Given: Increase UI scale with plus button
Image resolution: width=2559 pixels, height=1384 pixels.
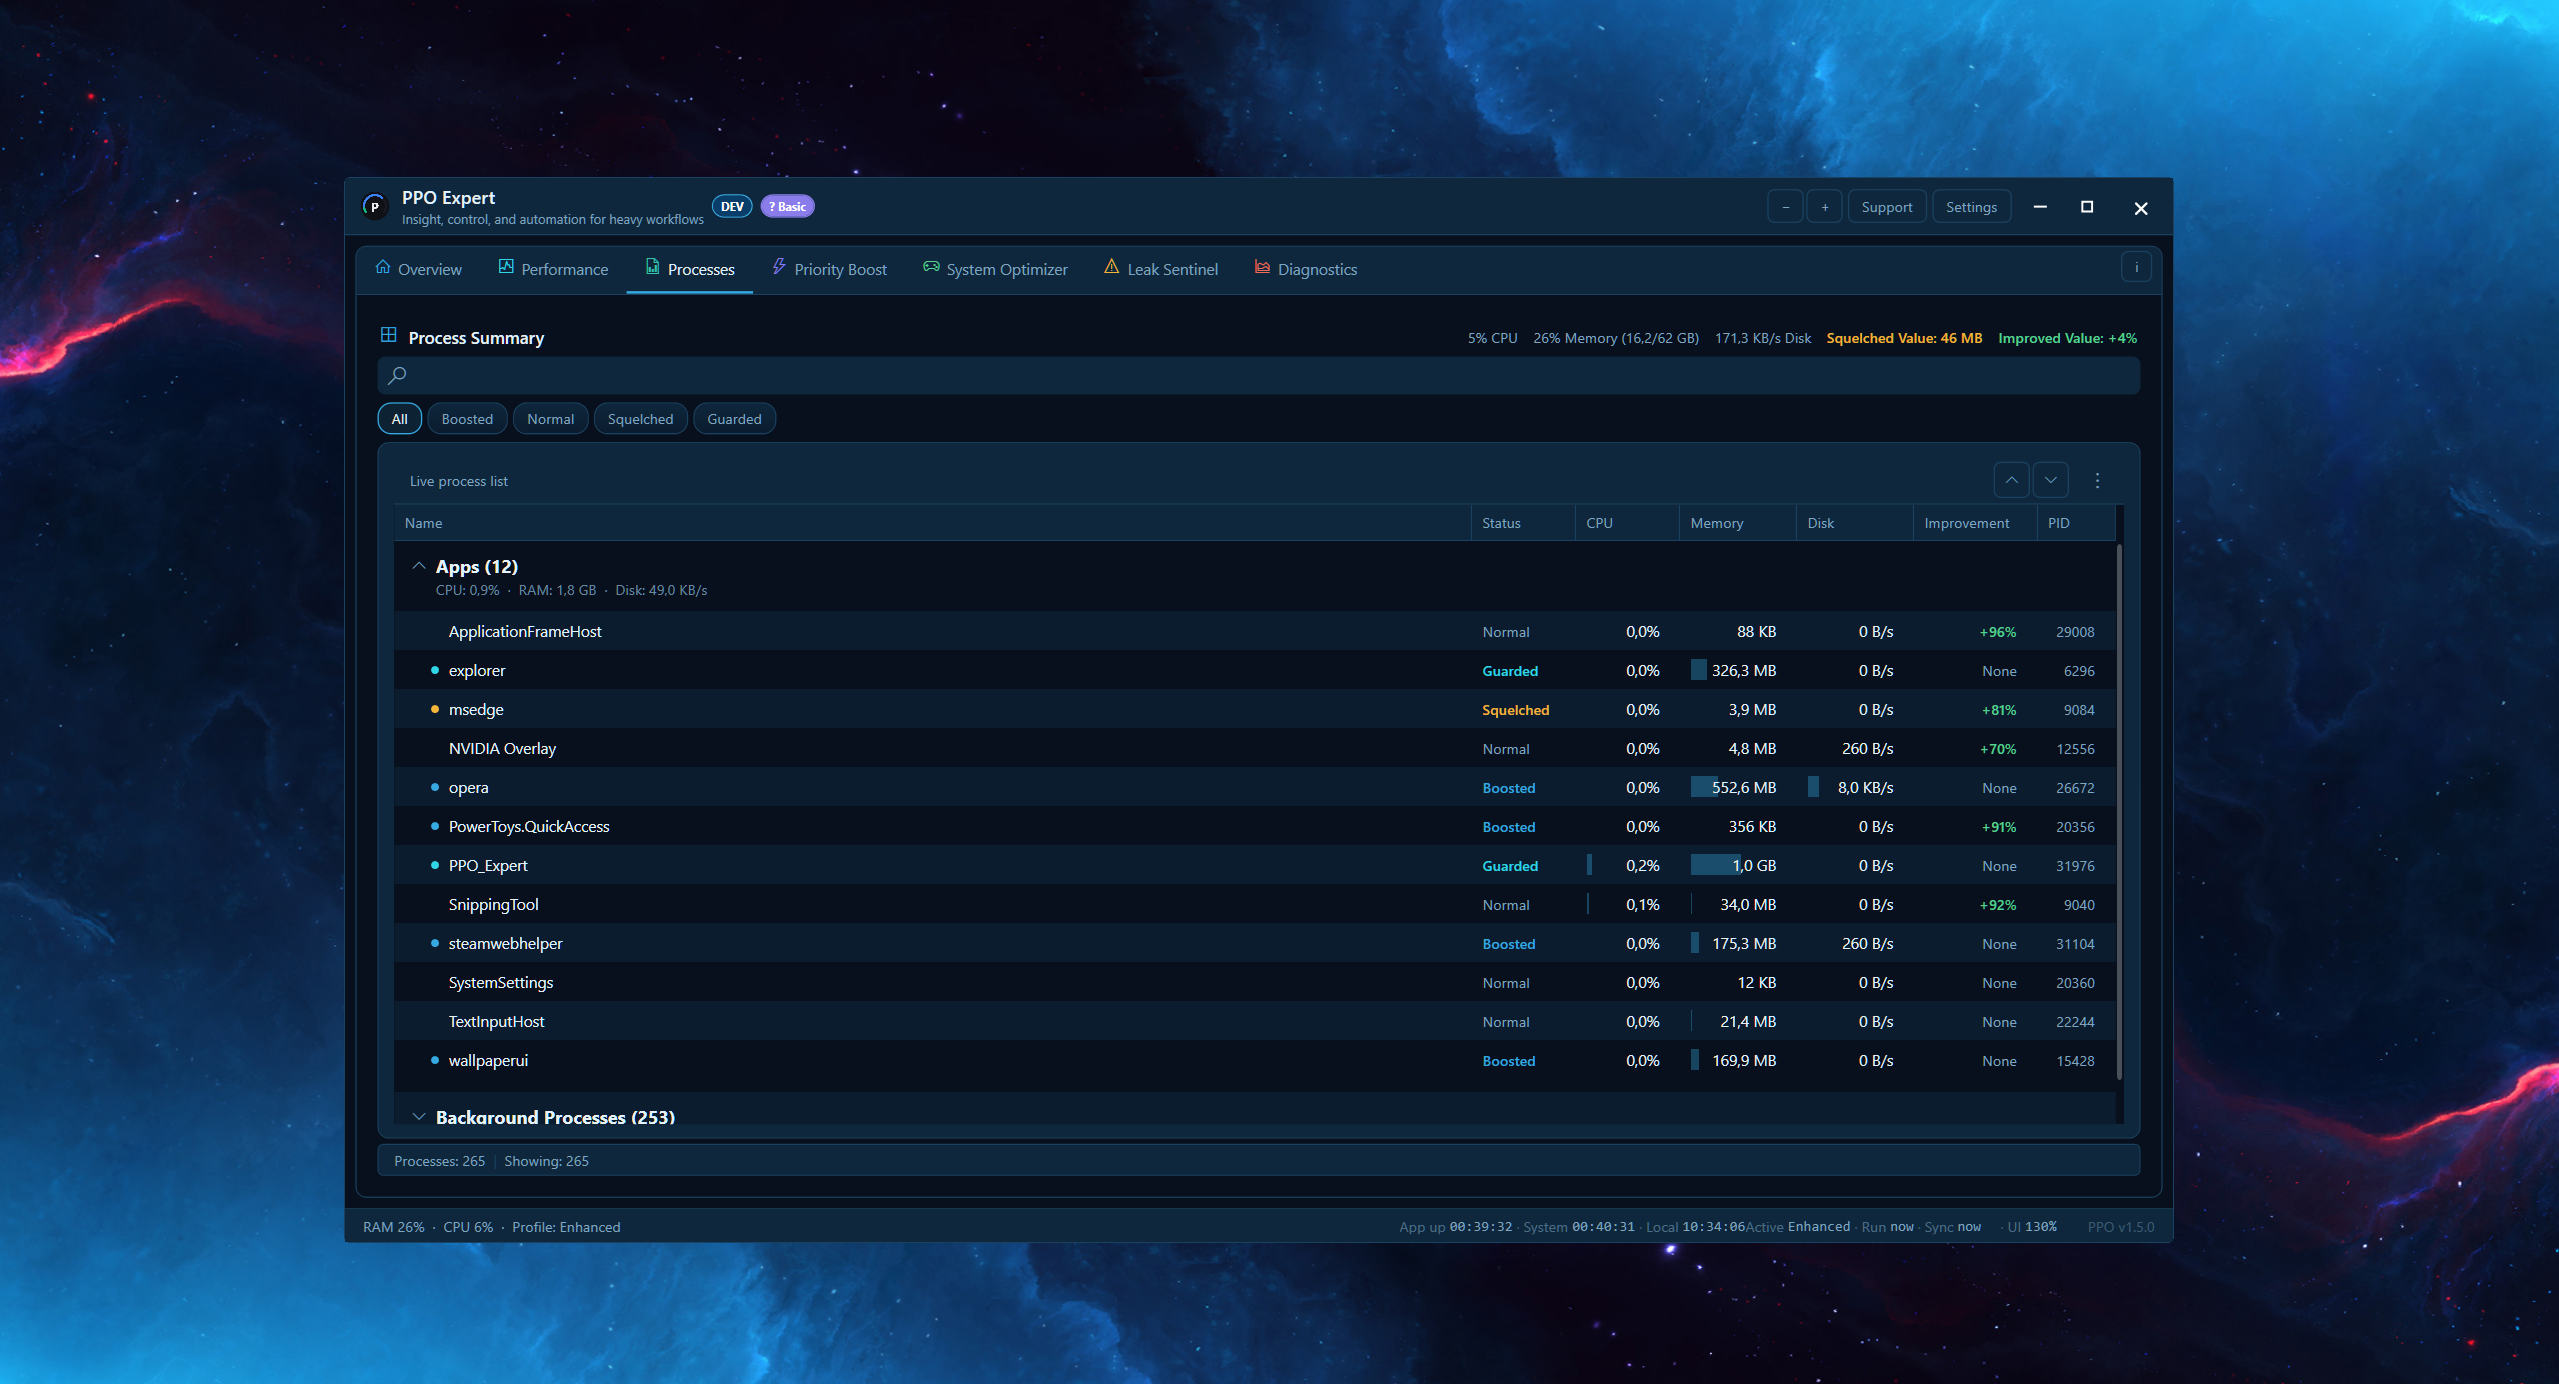Looking at the screenshot, I should click(1825, 207).
